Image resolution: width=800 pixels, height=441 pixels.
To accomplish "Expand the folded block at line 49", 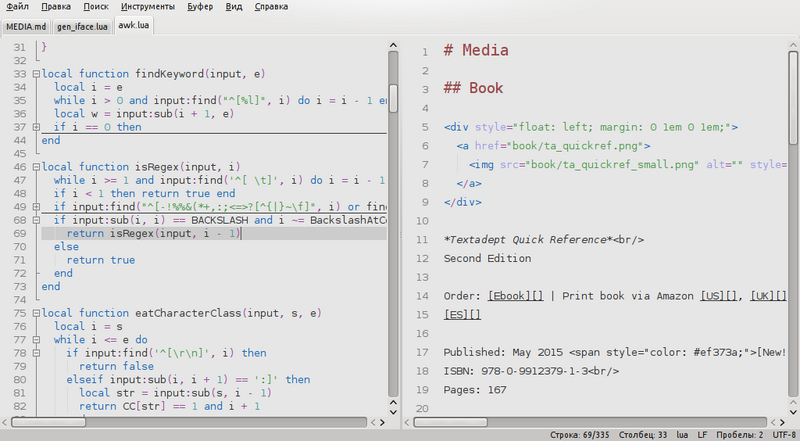I will 37,207.
